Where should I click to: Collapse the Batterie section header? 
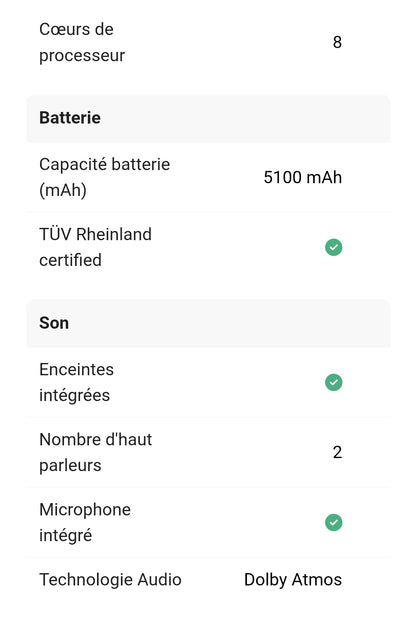[x=208, y=118]
